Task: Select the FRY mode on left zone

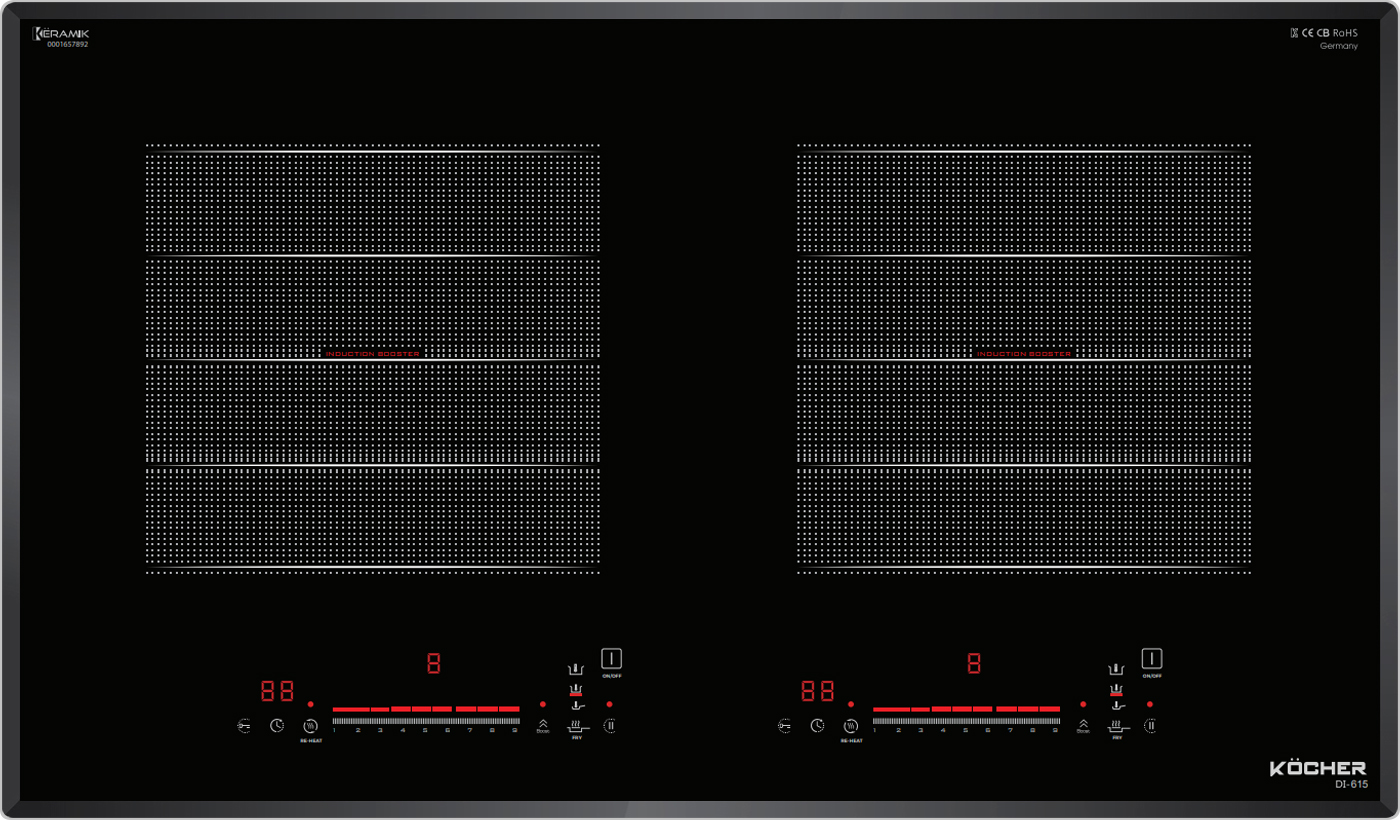Action: click(577, 726)
